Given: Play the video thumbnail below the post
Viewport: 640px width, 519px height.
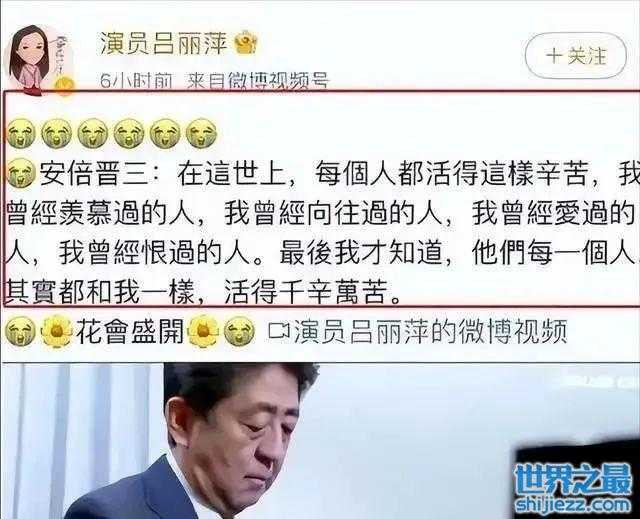Looking at the screenshot, I should coord(320,441).
